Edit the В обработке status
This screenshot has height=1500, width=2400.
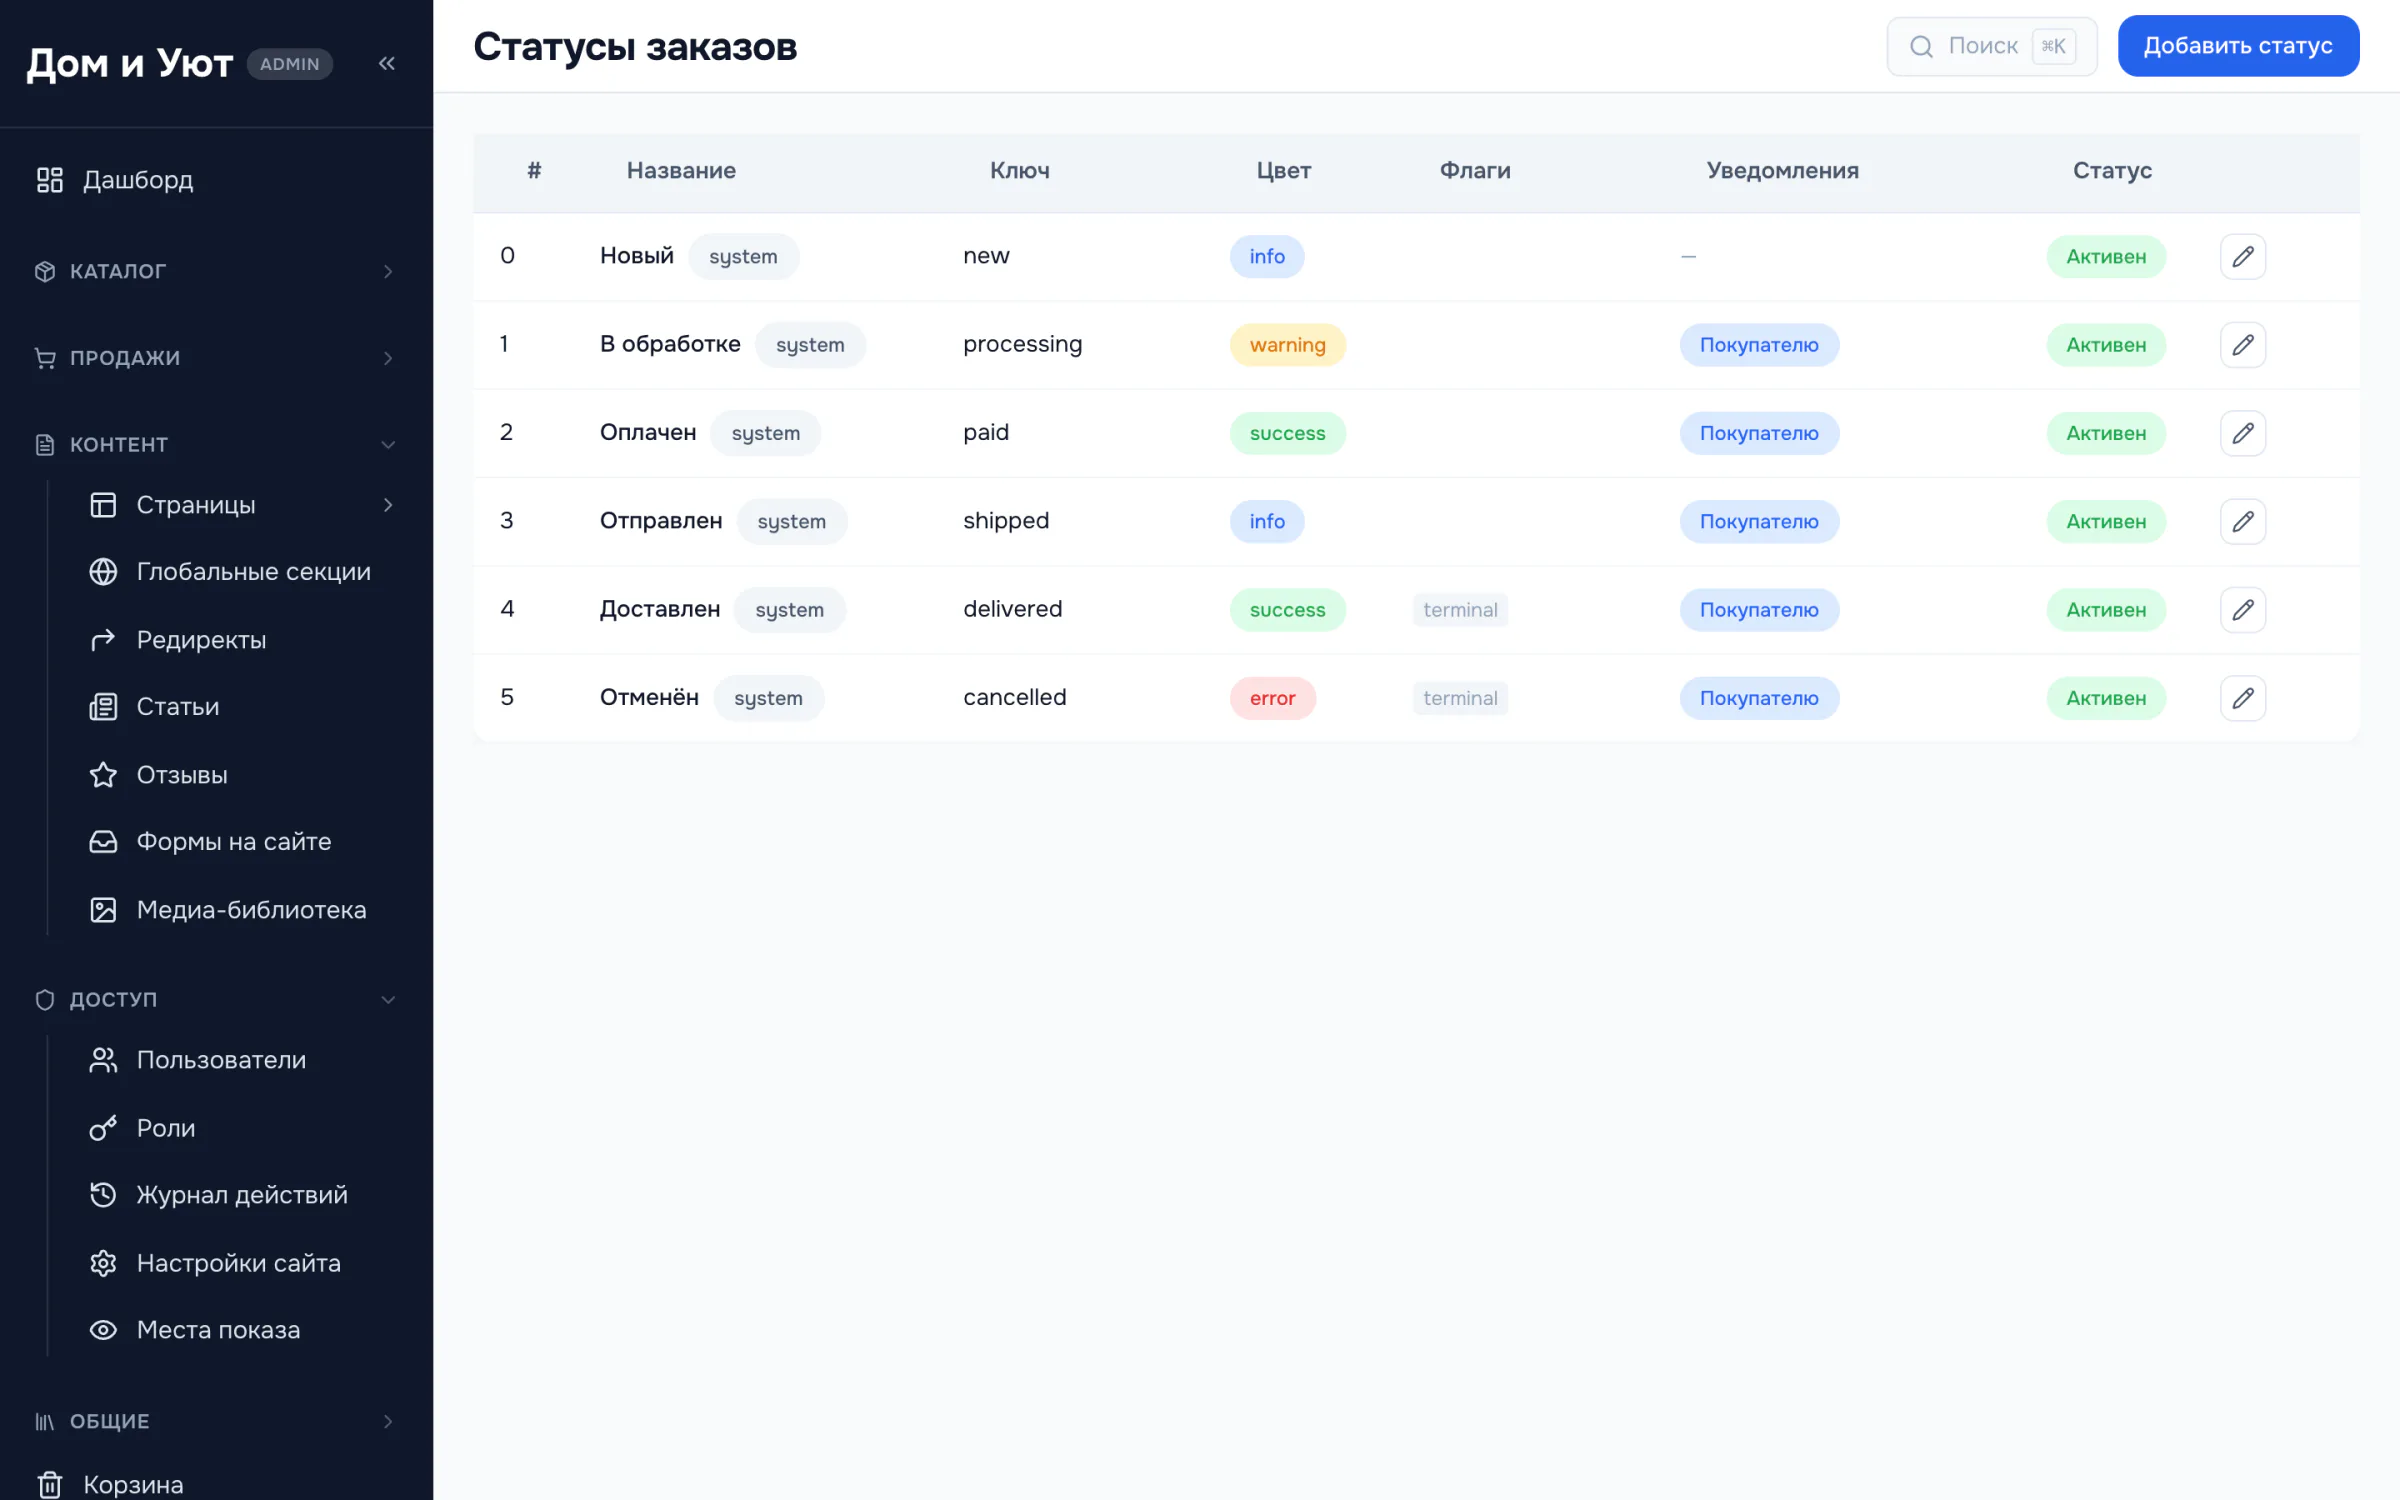[x=2243, y=345]
